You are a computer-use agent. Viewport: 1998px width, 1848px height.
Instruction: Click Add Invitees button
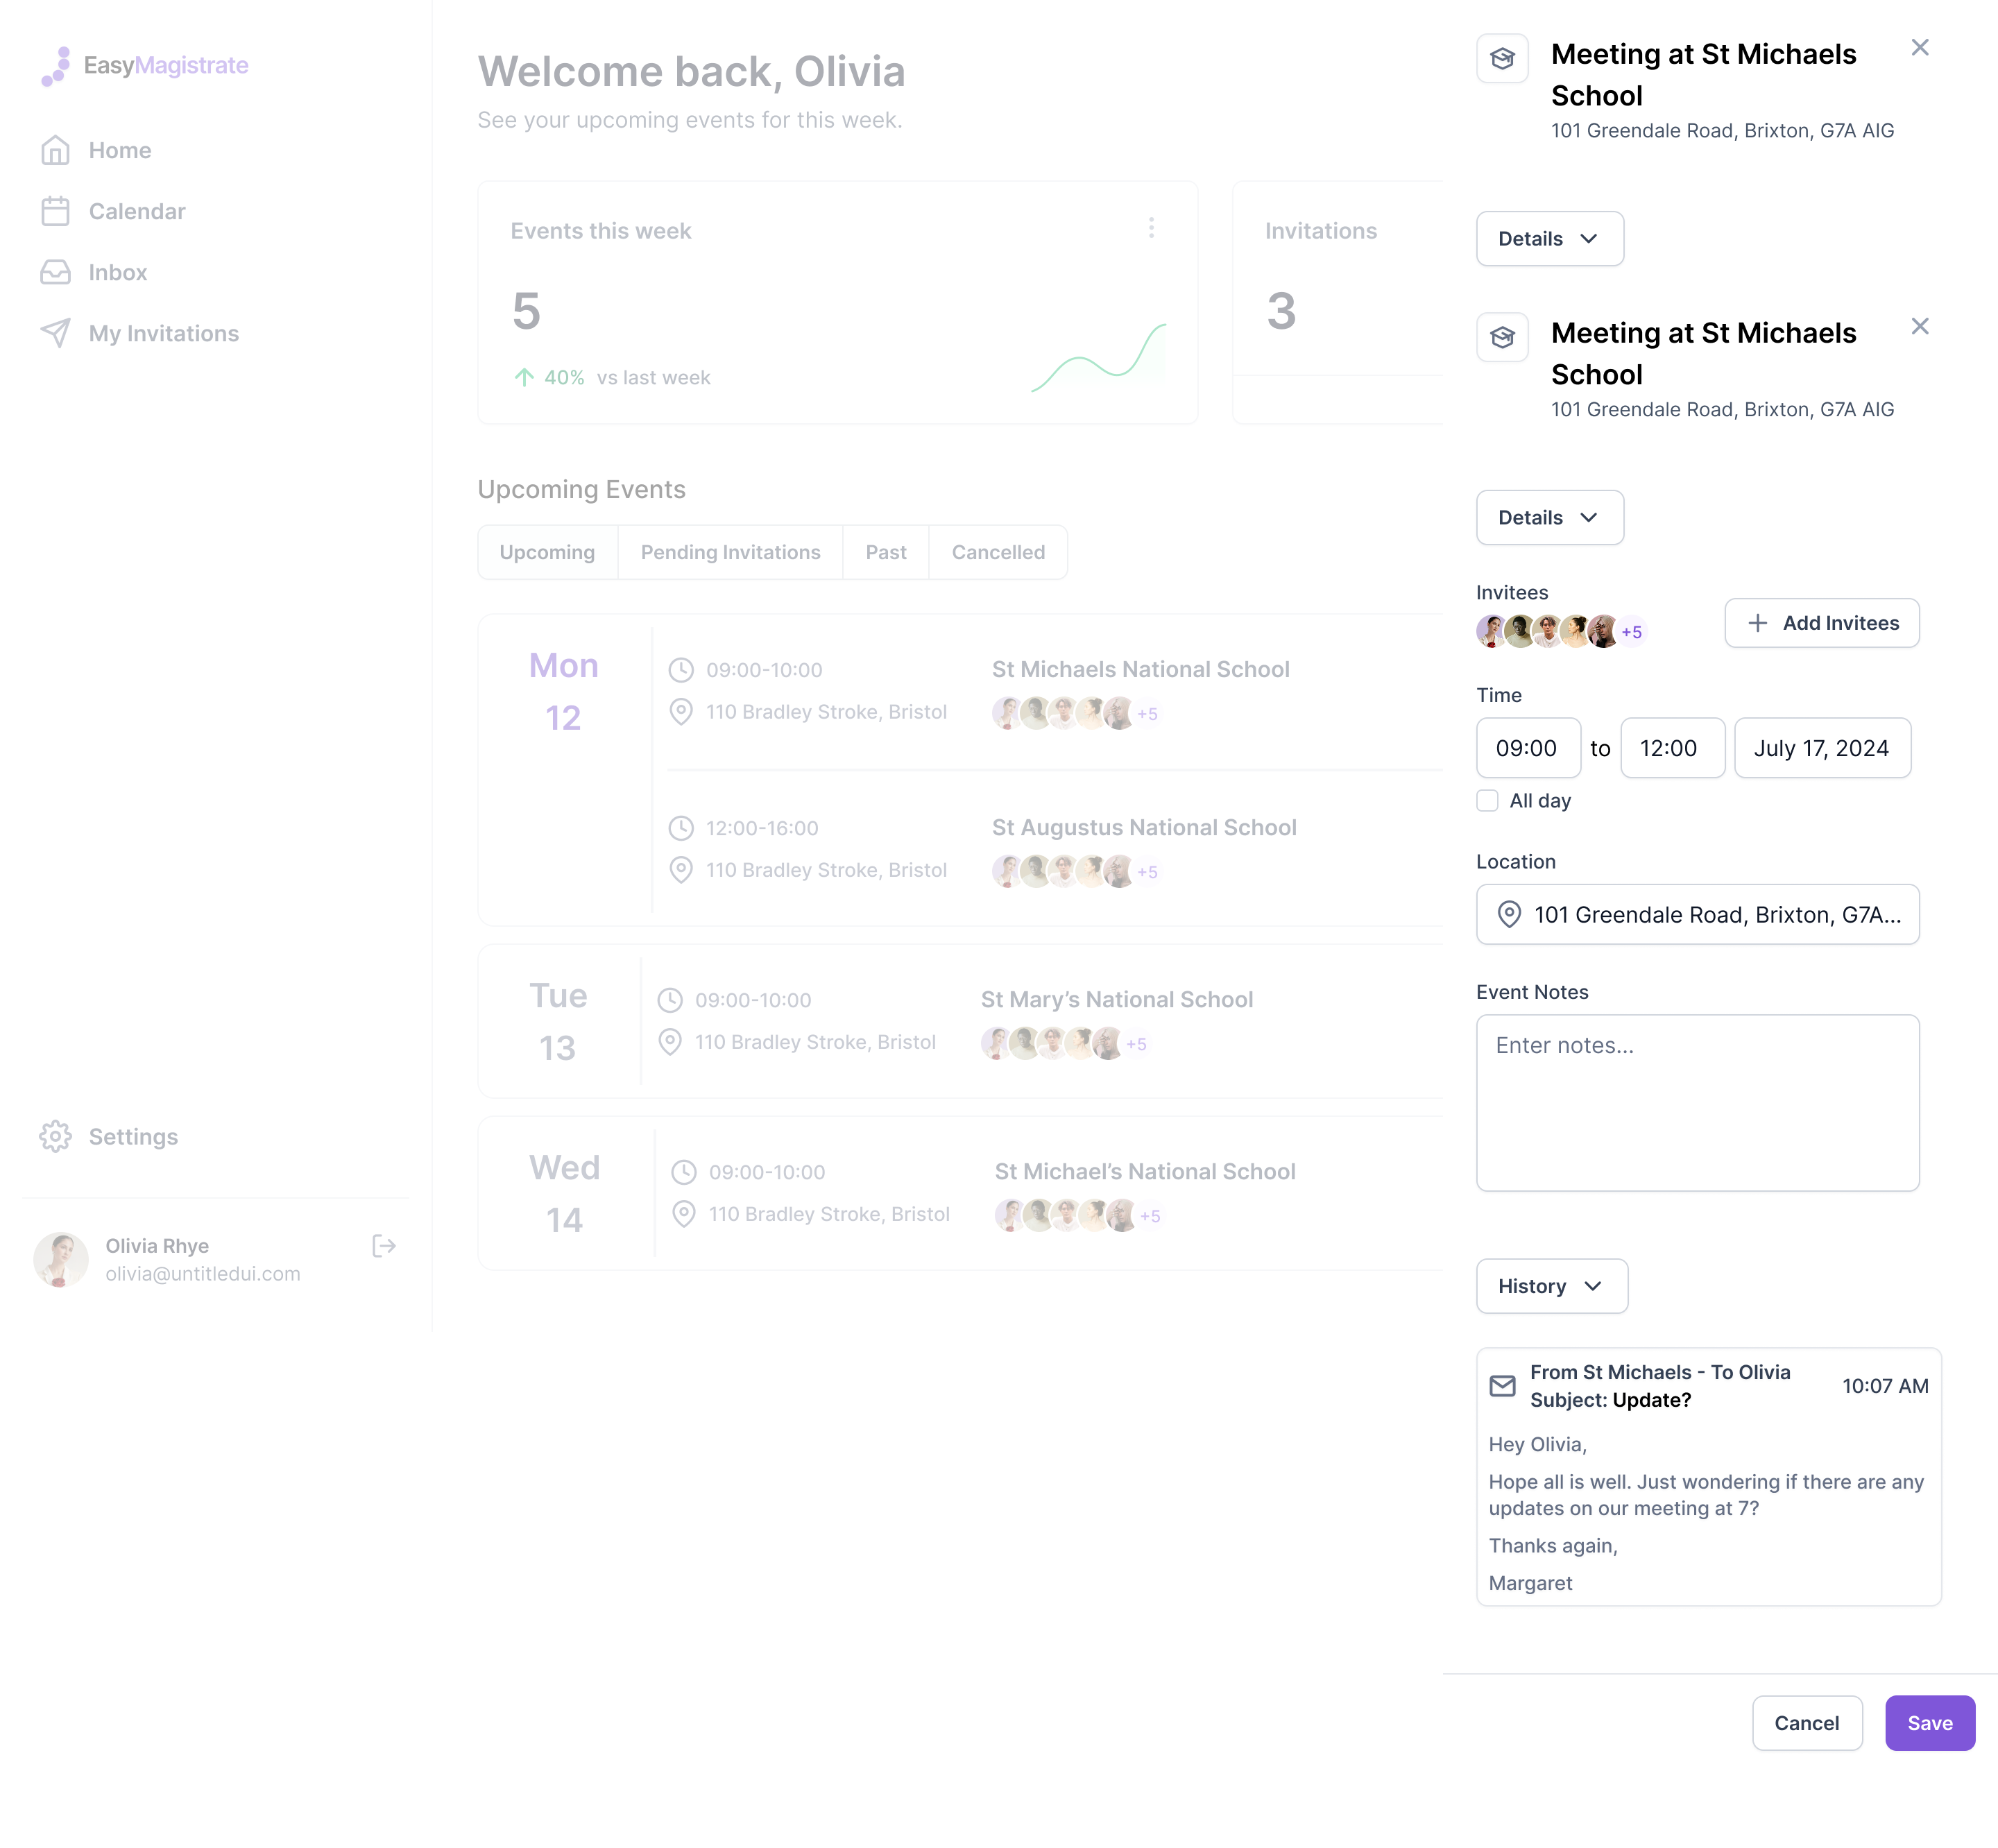point(1821,623)
